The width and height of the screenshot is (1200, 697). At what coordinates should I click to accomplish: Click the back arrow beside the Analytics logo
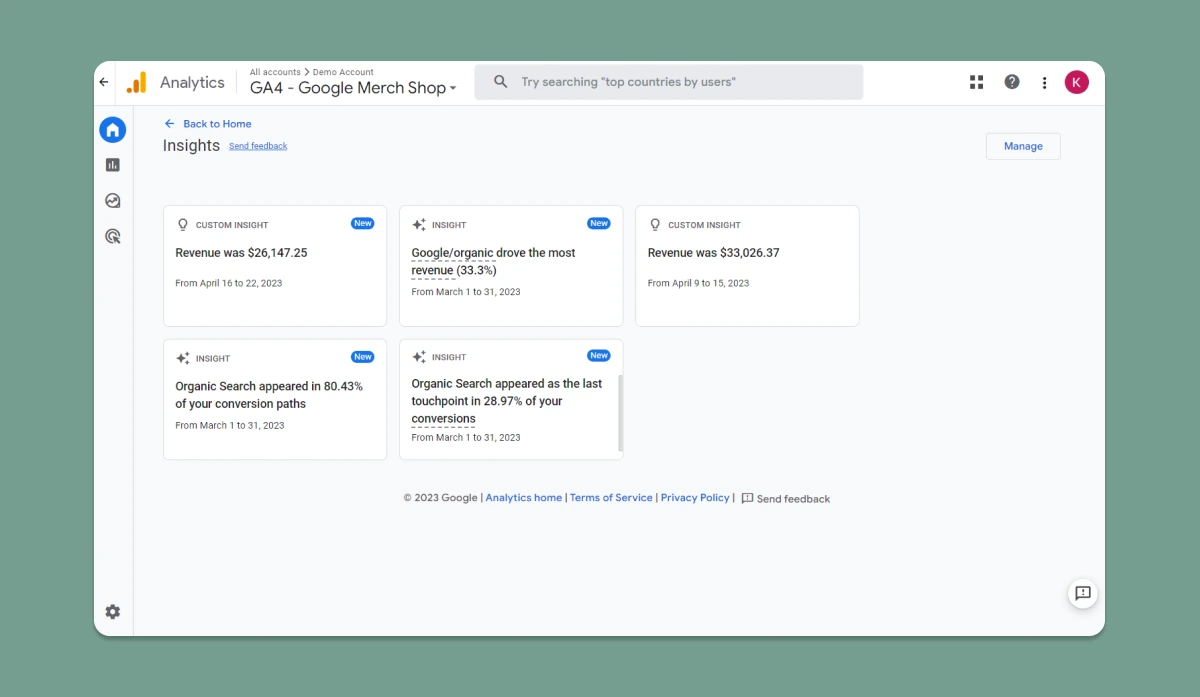104,82
